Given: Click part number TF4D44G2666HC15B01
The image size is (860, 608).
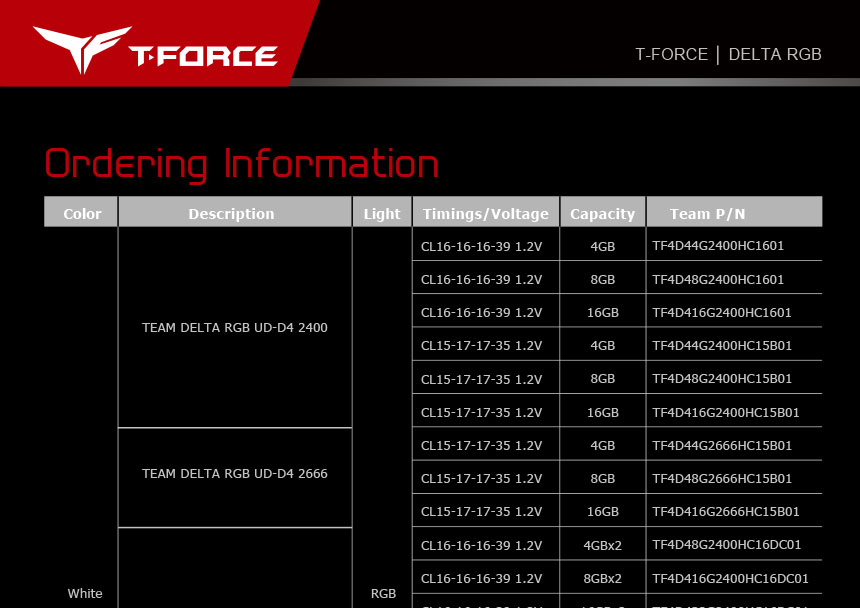Looking at the screenshot, I should tap(722, 445).
